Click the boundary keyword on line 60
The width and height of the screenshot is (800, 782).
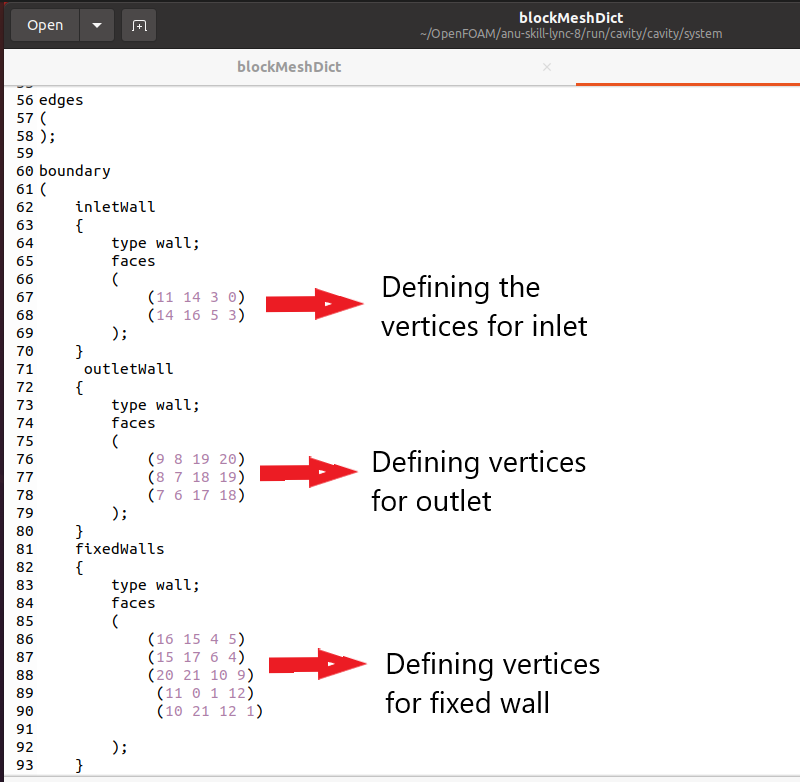(74, 171)
